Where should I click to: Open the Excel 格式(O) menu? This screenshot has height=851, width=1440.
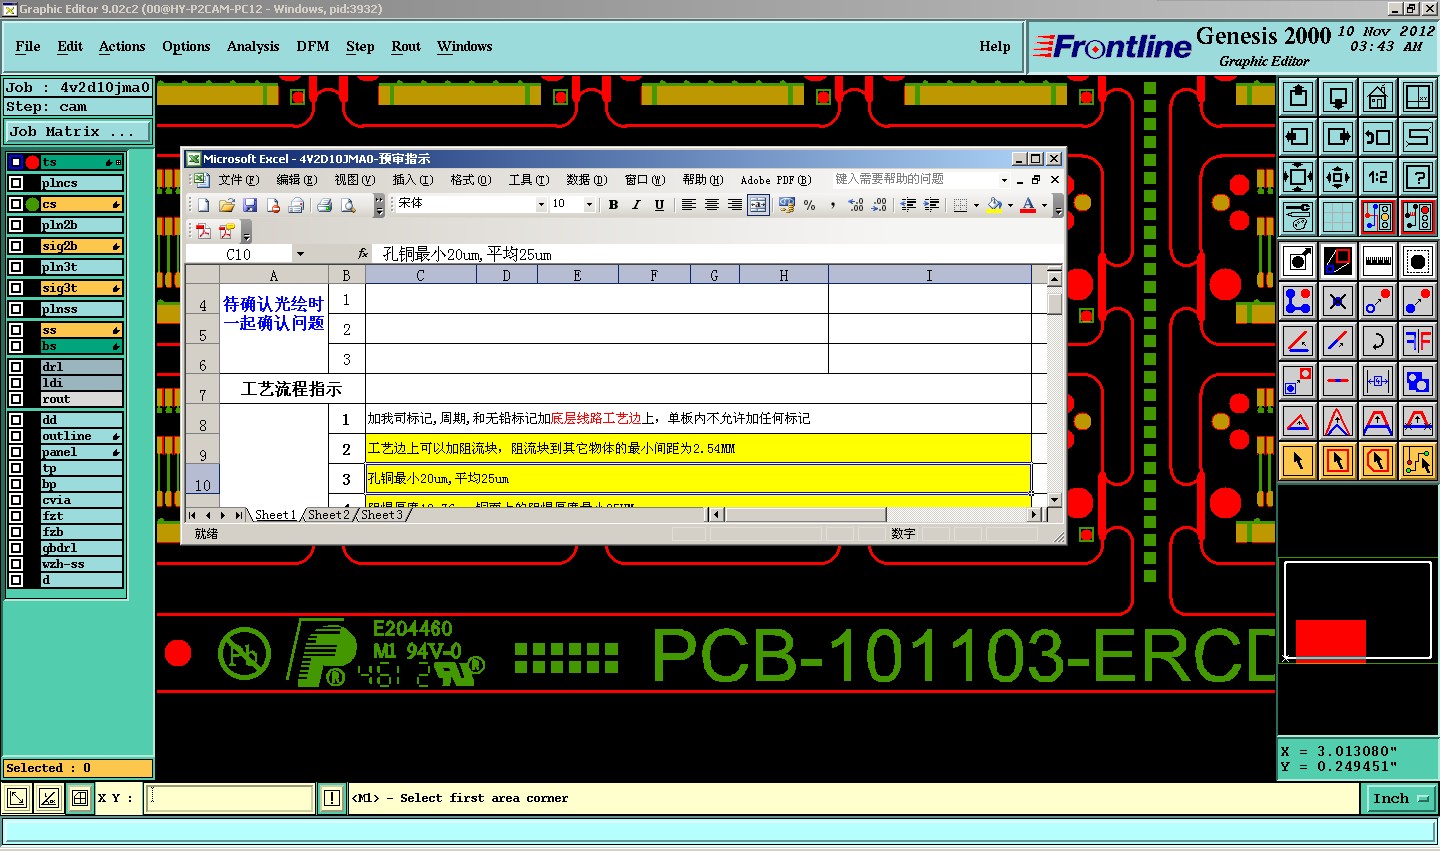click(470, 180)
